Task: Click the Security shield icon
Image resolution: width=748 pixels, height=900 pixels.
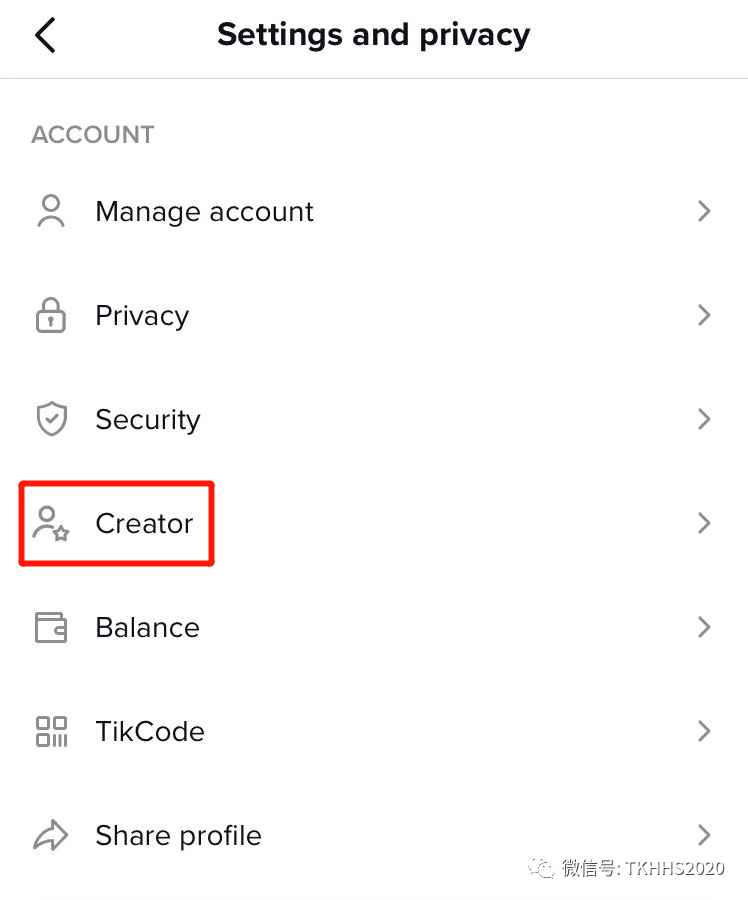Action: point(50,420)
